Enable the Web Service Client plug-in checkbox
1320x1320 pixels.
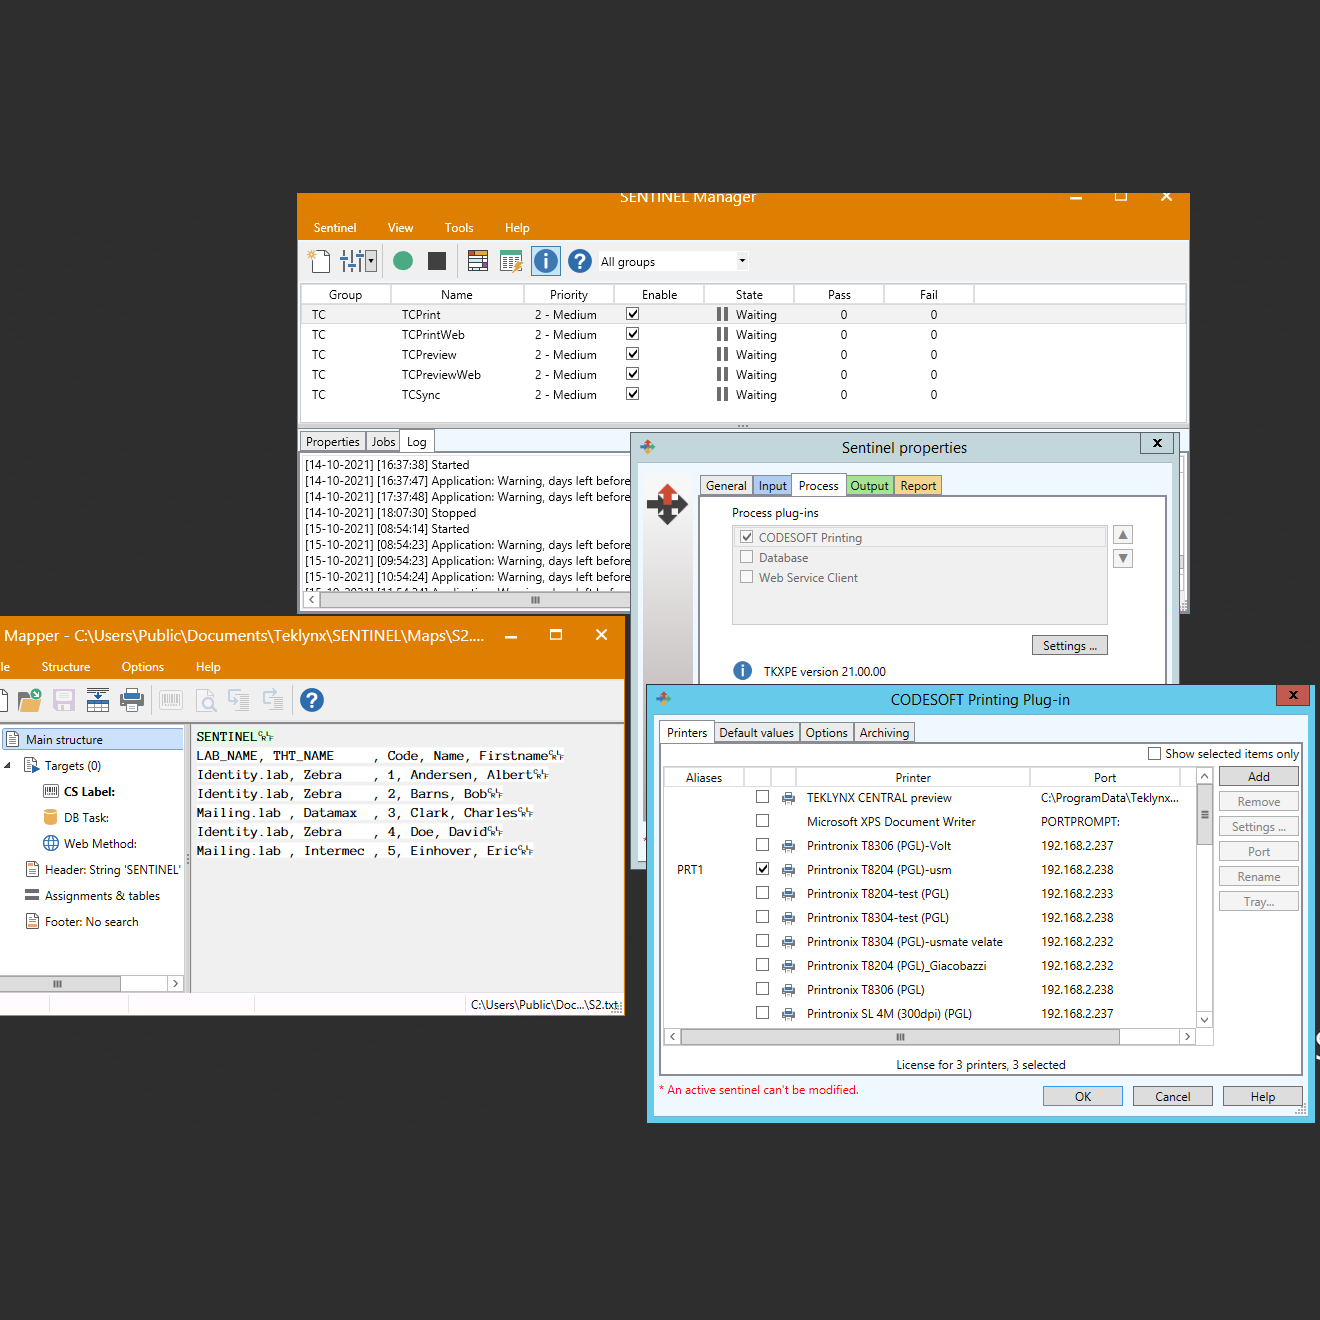[747, 577]
